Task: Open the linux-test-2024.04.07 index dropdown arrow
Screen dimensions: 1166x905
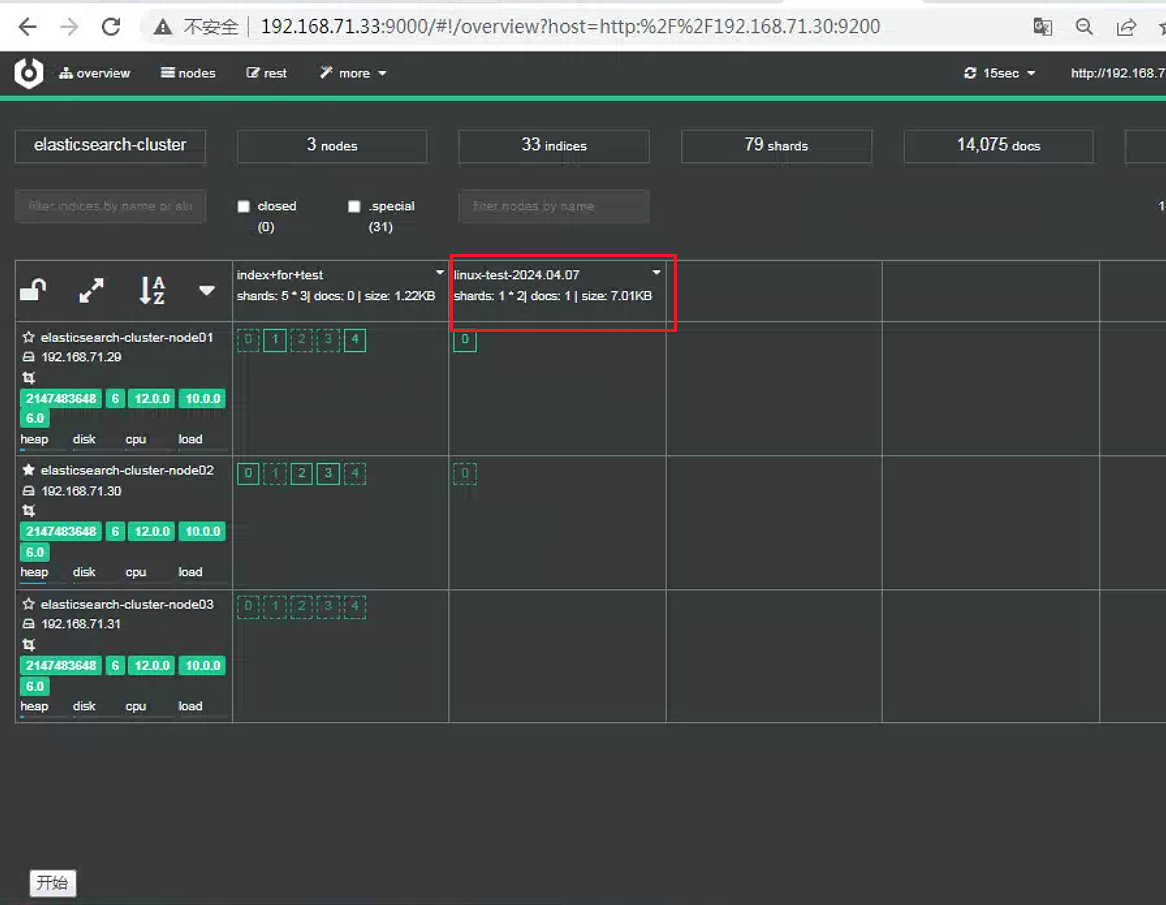Action: [656, 273]
